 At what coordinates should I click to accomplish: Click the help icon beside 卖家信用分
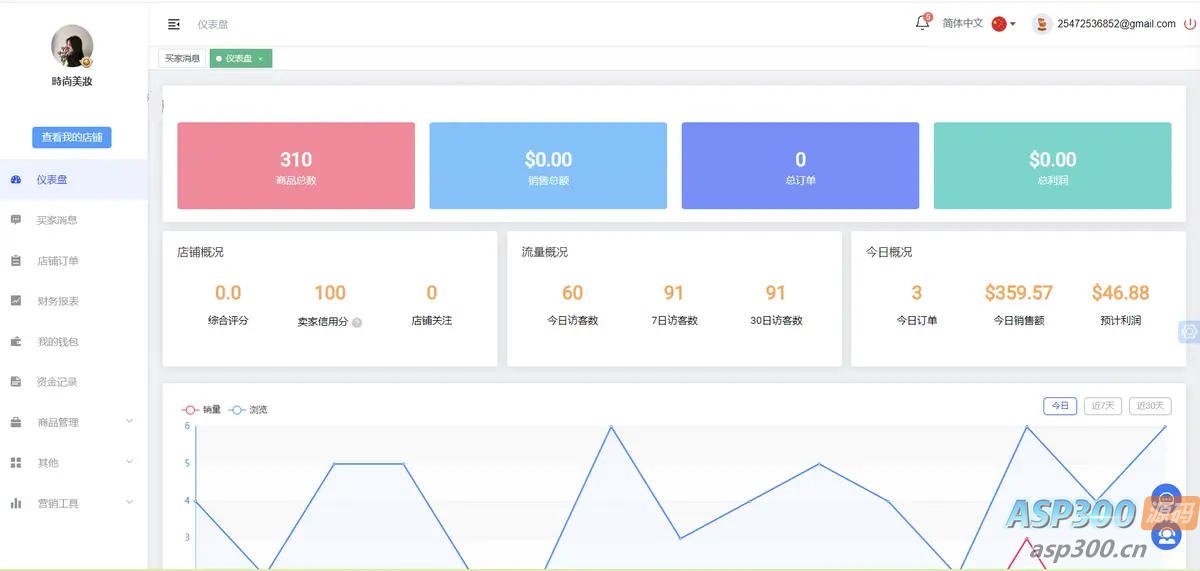[357, 322]
